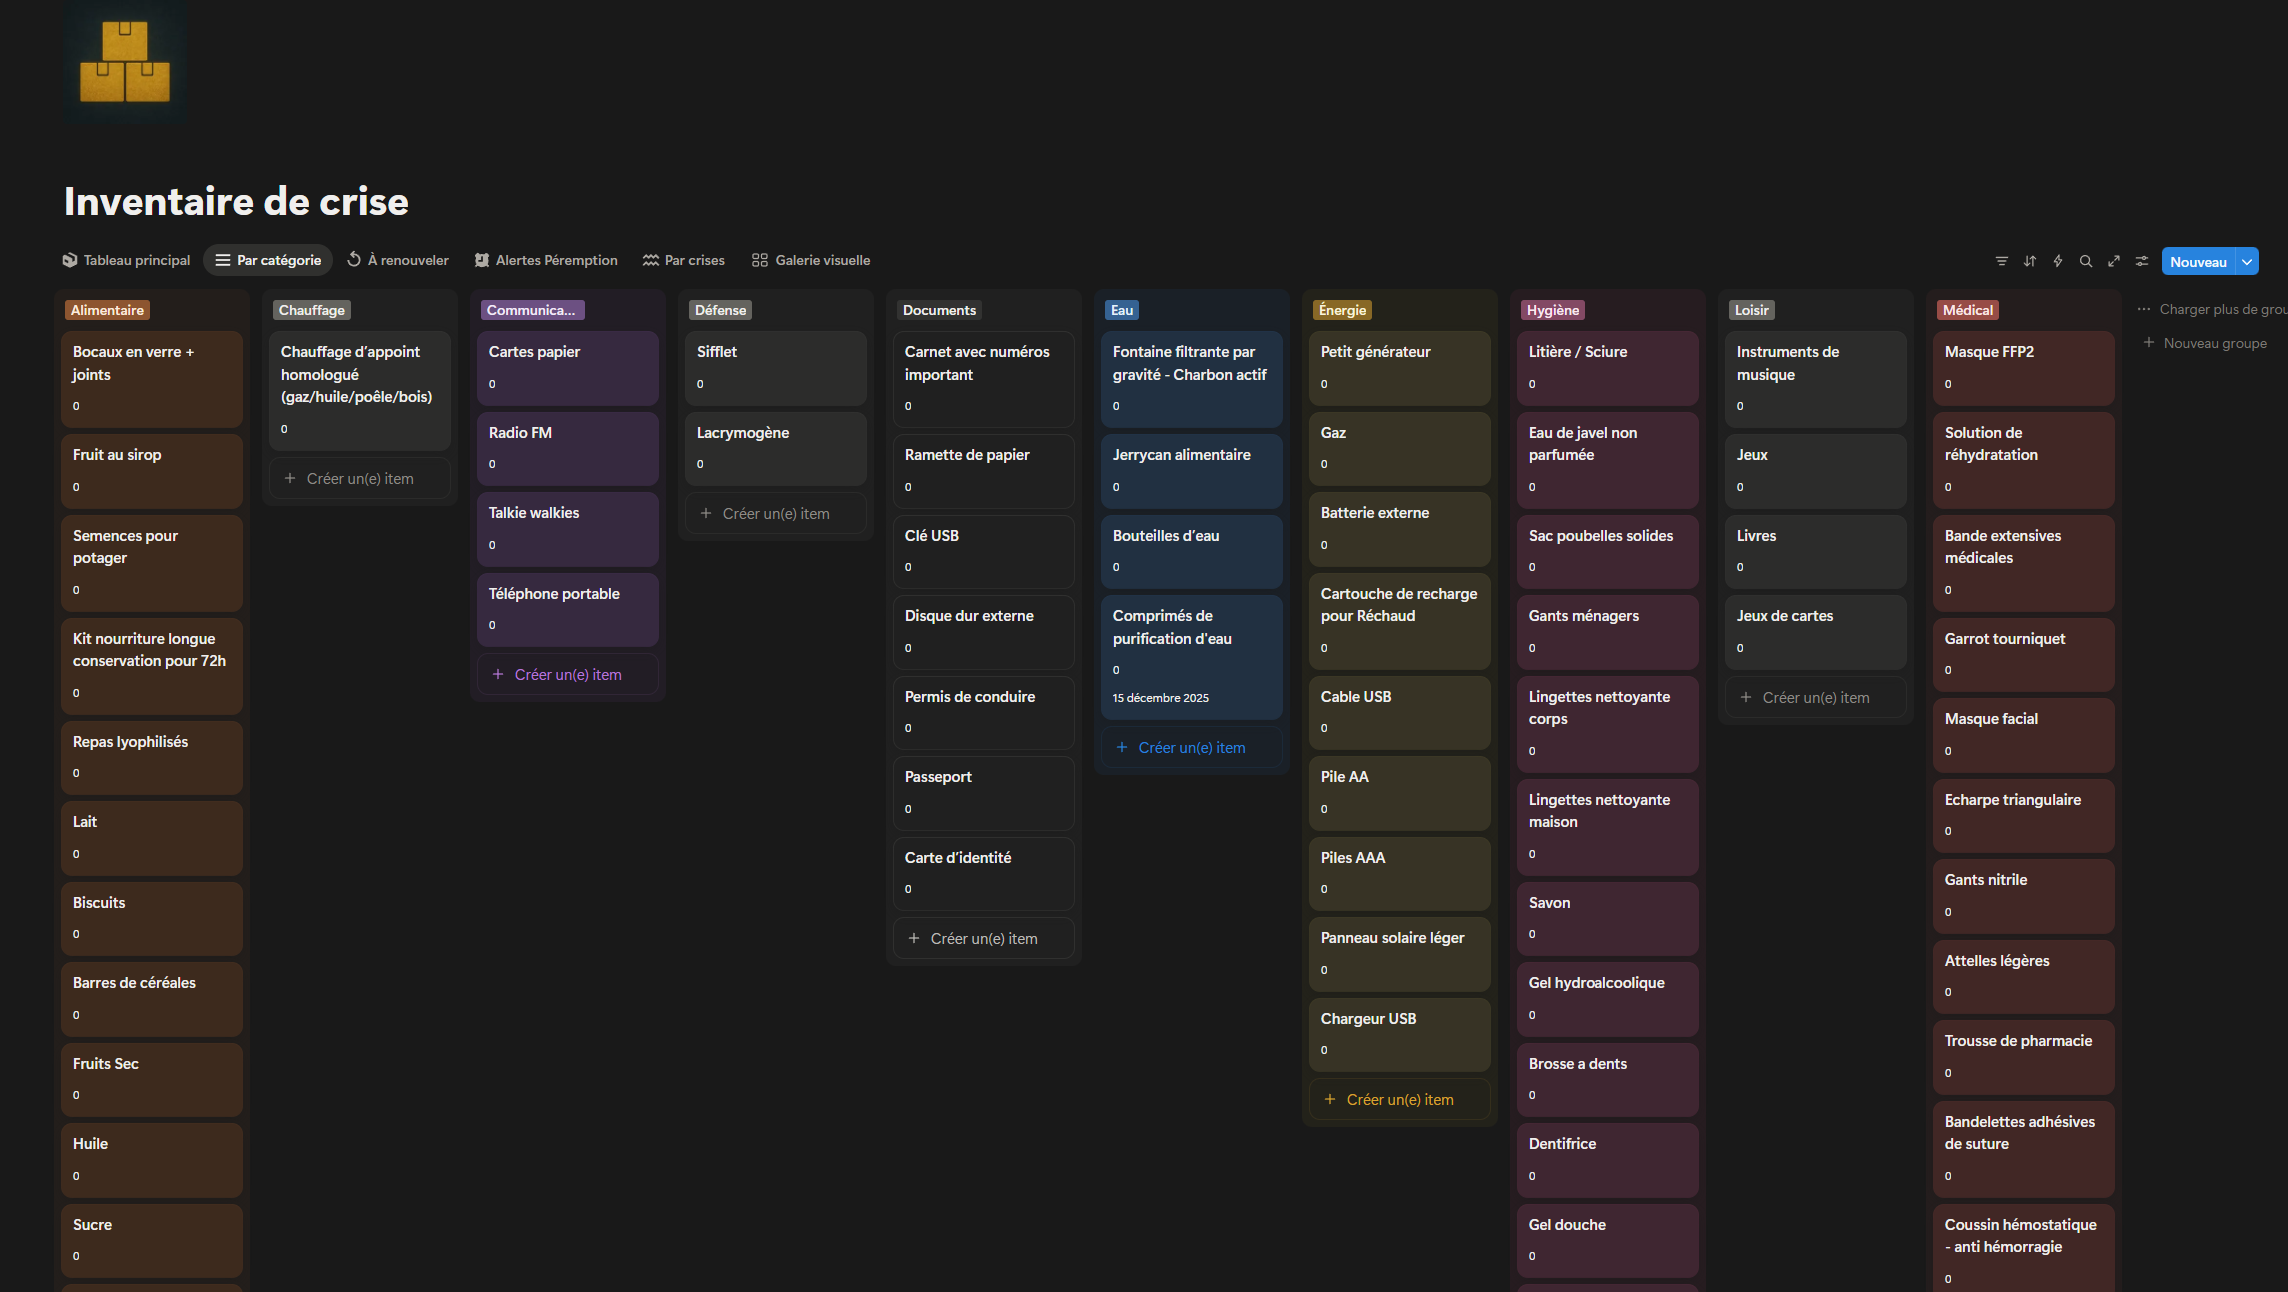Screen dimensions: 2288x1292
Task: Click plus icon in Eau's Créer un(e) item
Action: [1121, 747]
